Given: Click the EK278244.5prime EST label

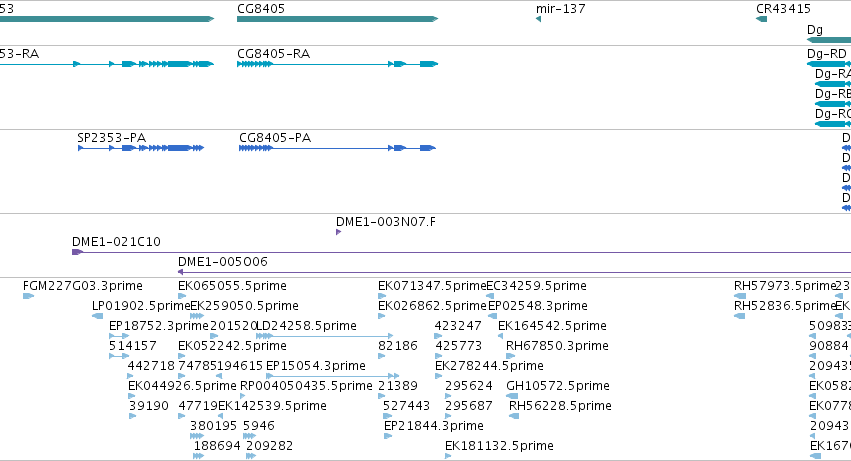Looking at the screenshot, I should click(490, 366).
